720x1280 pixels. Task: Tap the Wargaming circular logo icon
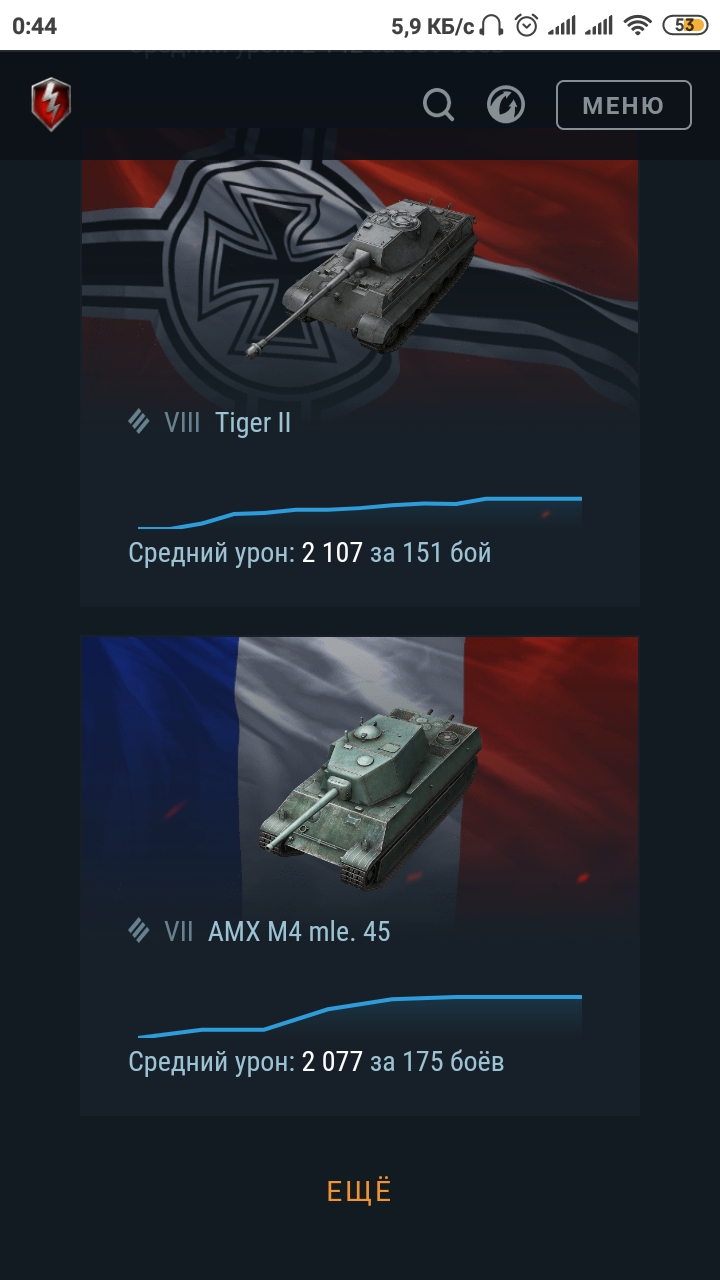(506, 104)
